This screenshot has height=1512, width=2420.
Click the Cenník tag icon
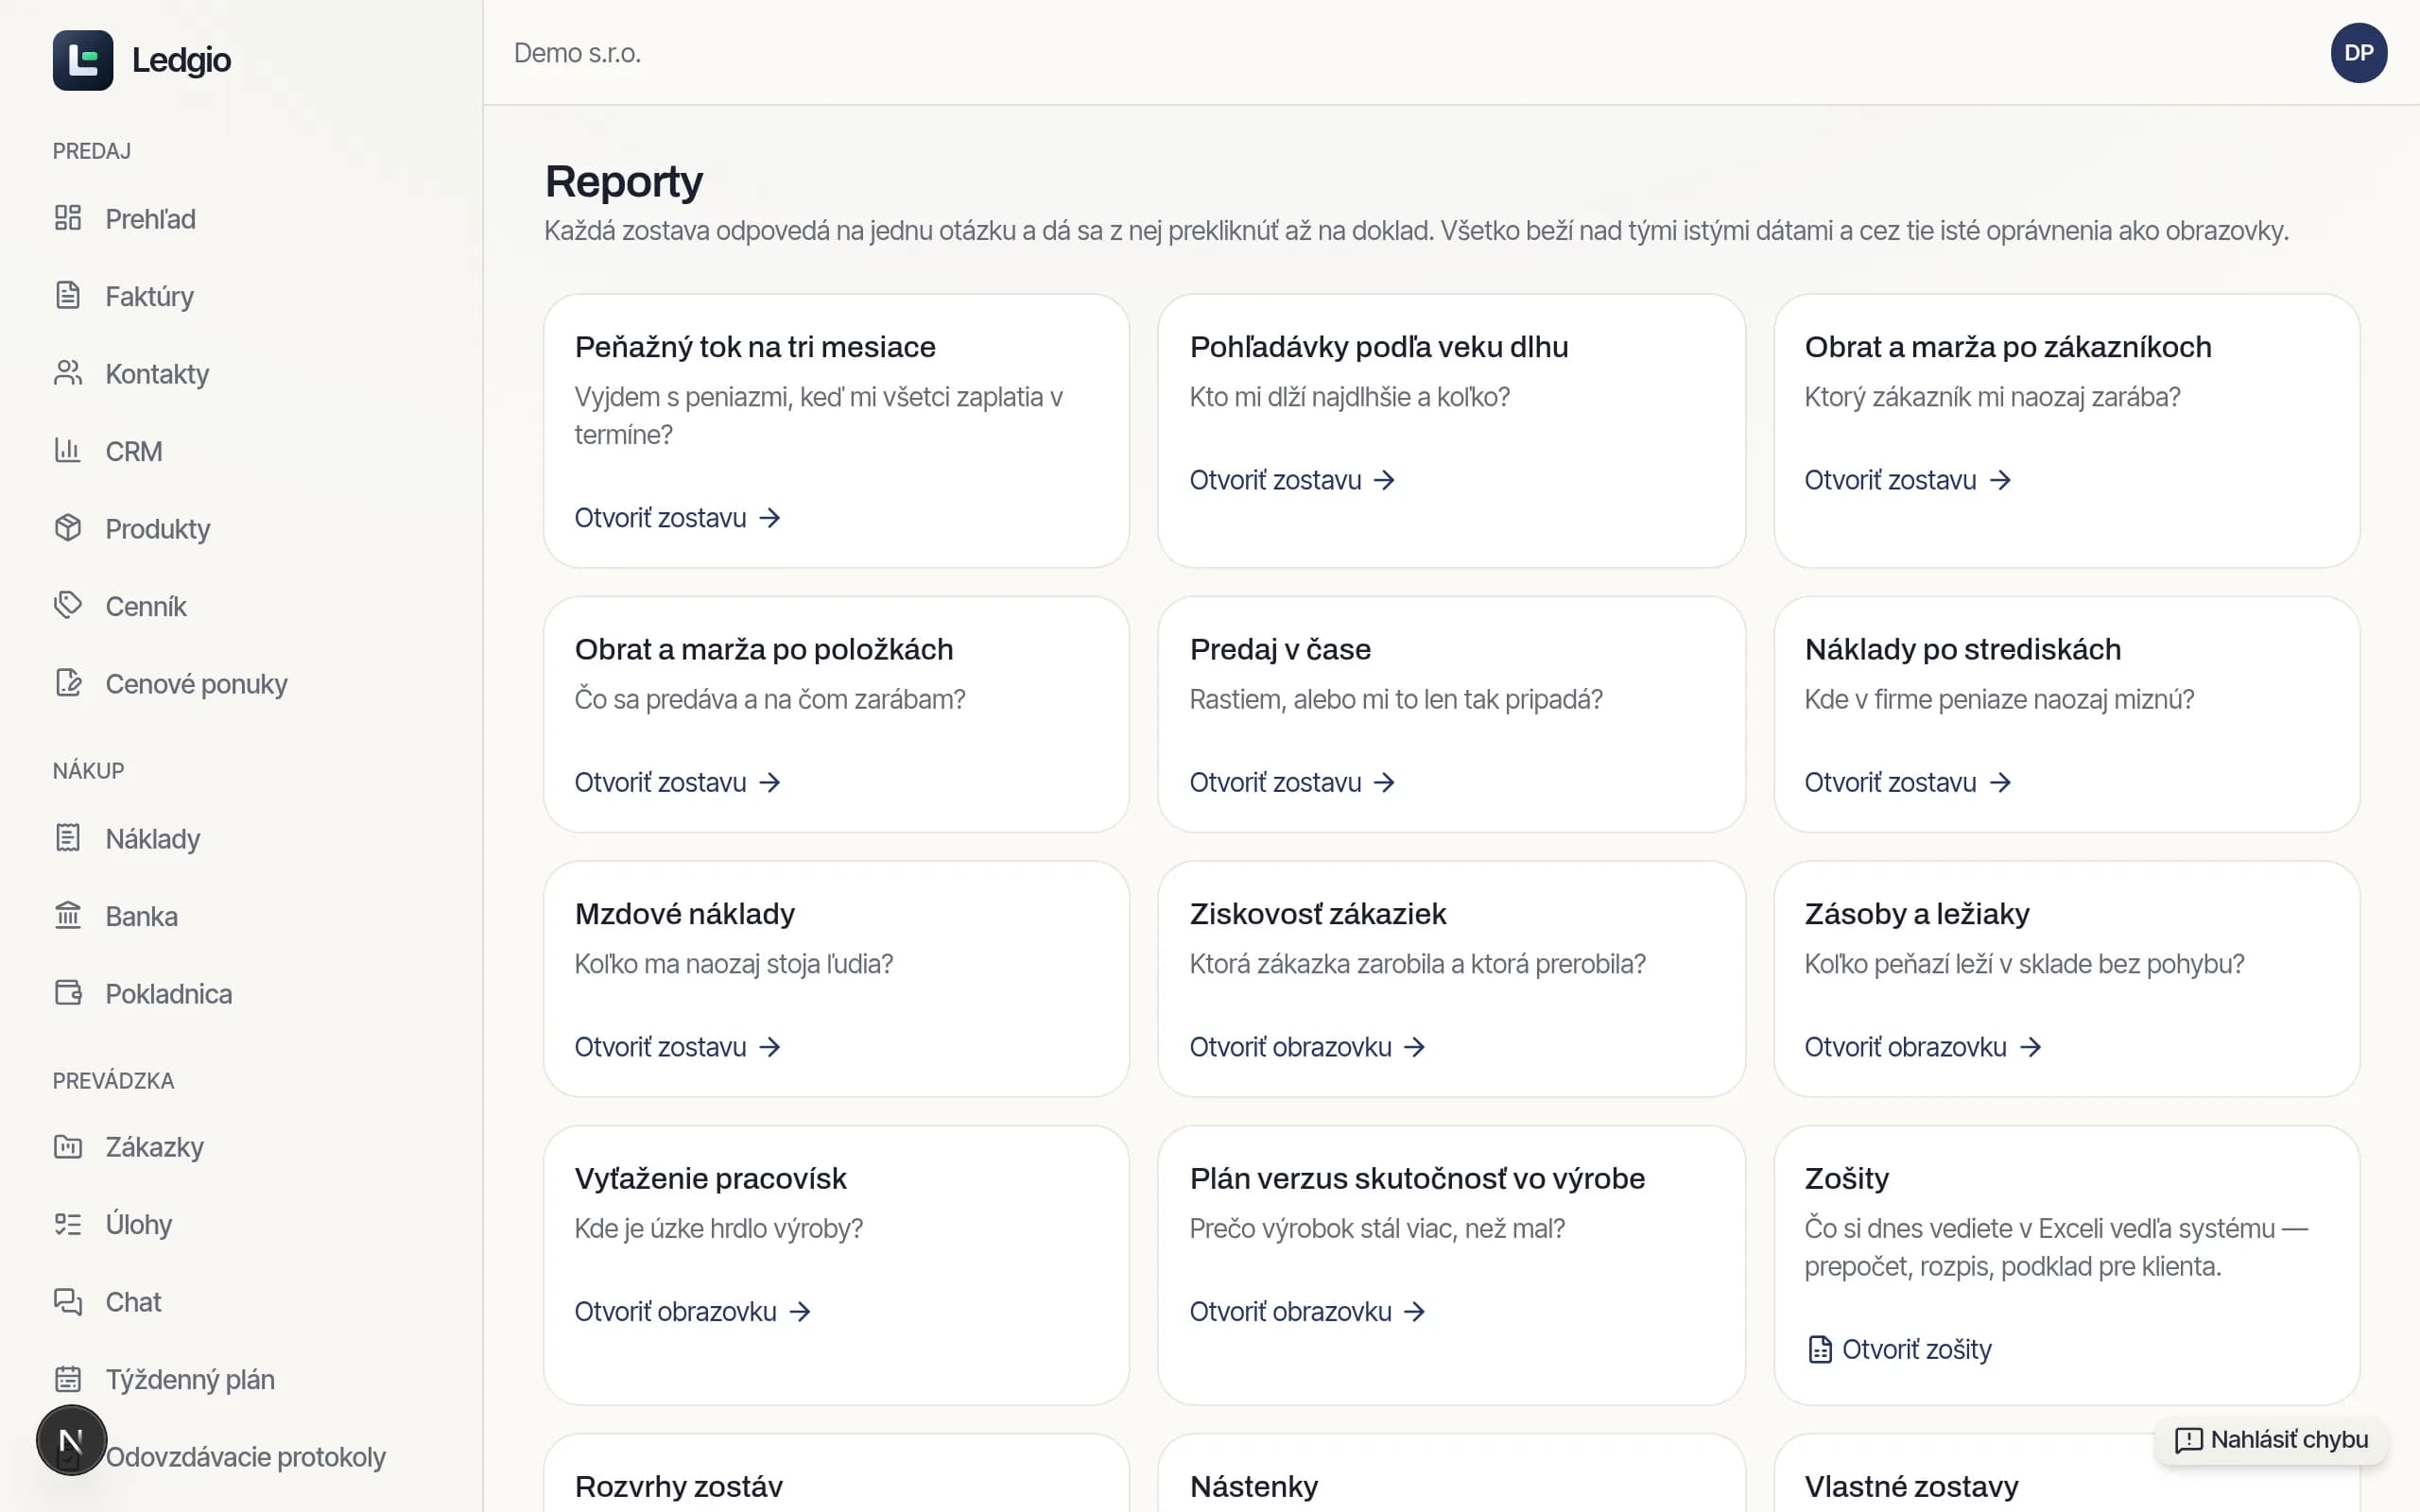click(x=68, y=605)
